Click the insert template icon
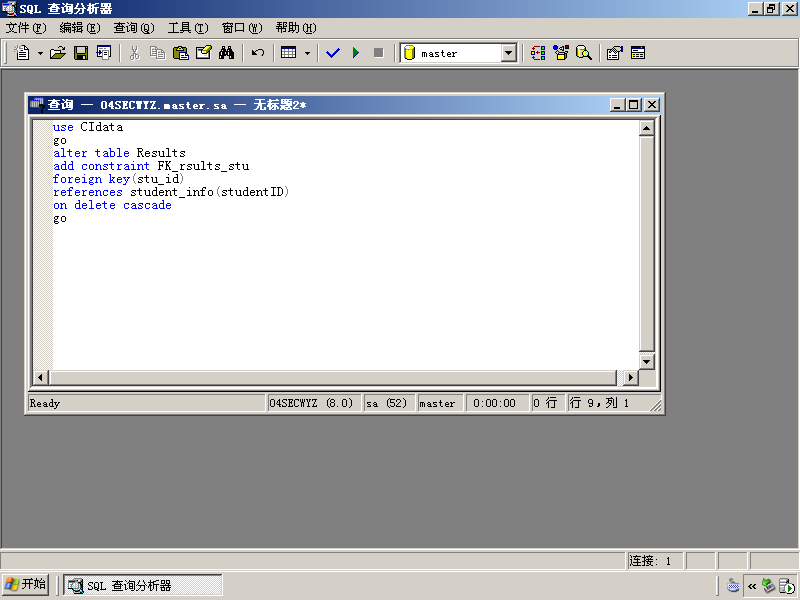The height and width of the screenshot is (600, 800). point(104,53)
